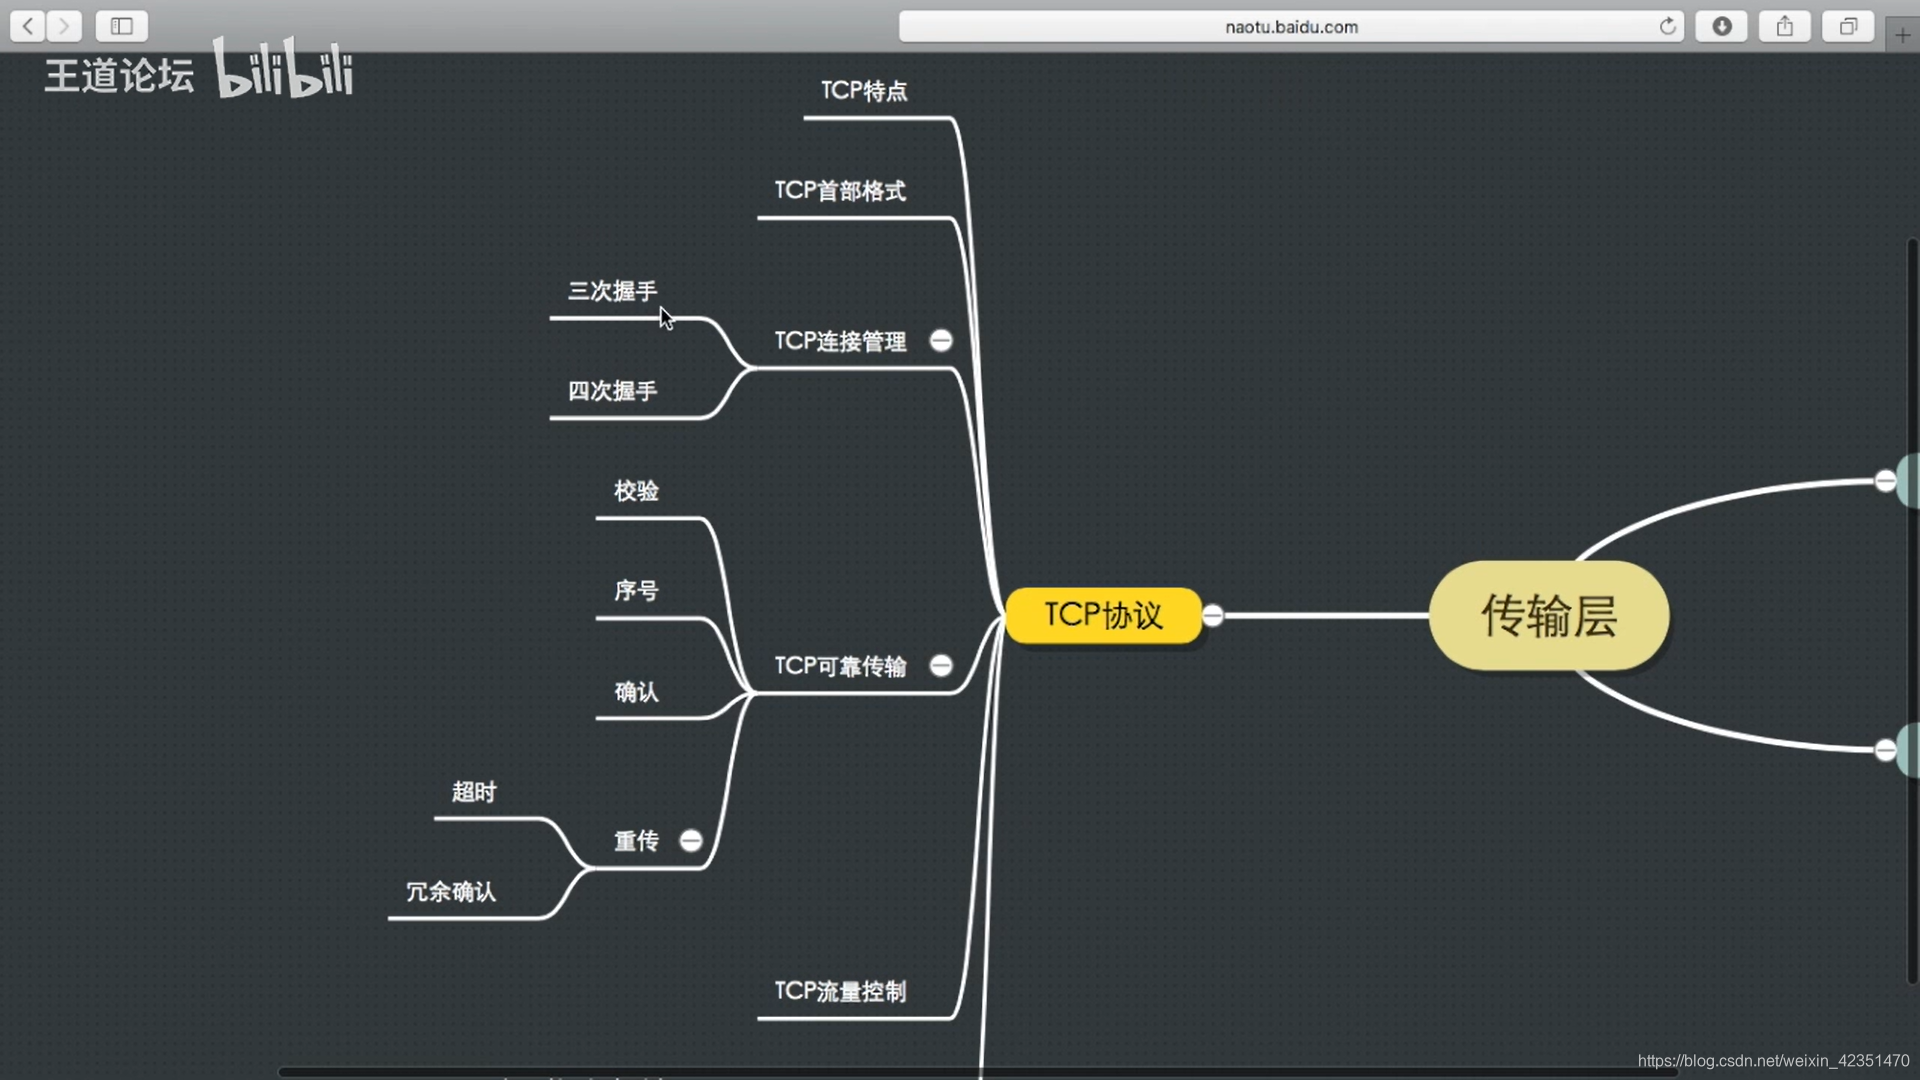
Task: Select the TCP可靠传输 node
Action: 840,666
